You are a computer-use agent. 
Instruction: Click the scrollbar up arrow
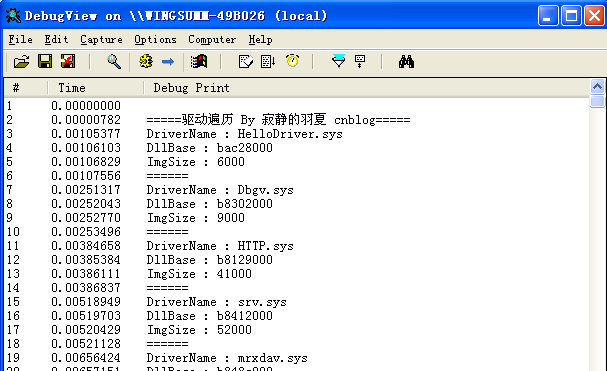[x=598, y=86]
